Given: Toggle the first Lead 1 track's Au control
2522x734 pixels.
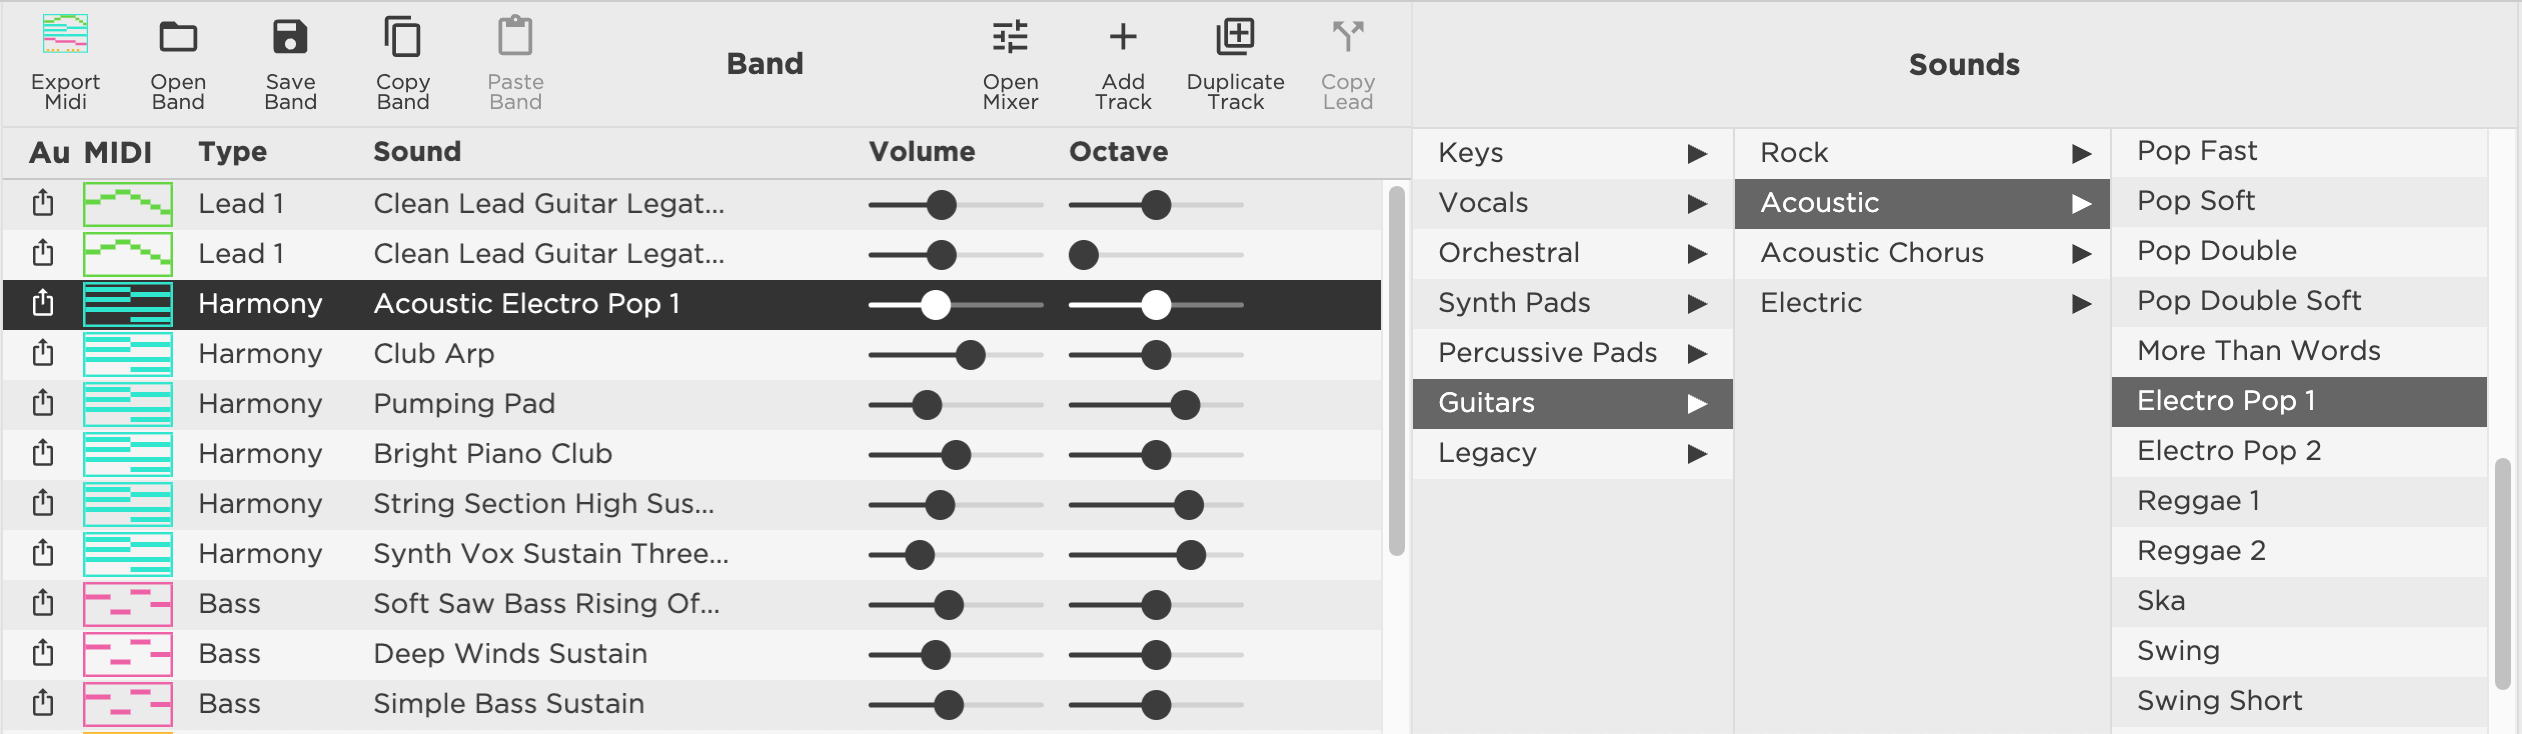Looking at the screenshot, I should tap(42, 204).
